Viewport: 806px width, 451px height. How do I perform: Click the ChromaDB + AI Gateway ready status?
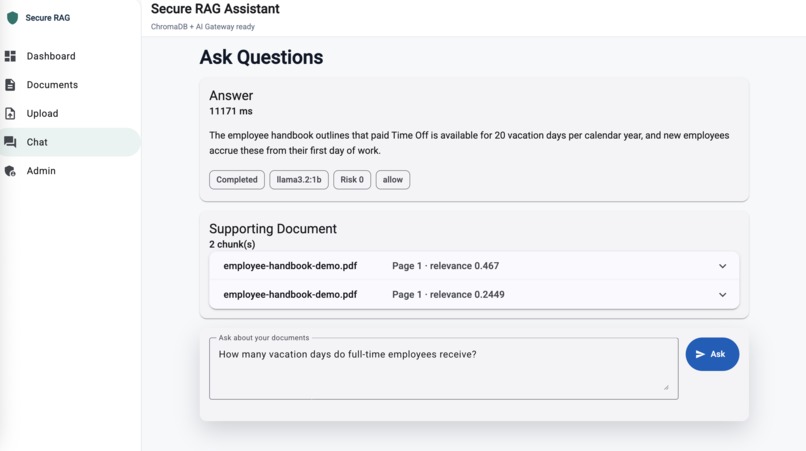(203, 27)
